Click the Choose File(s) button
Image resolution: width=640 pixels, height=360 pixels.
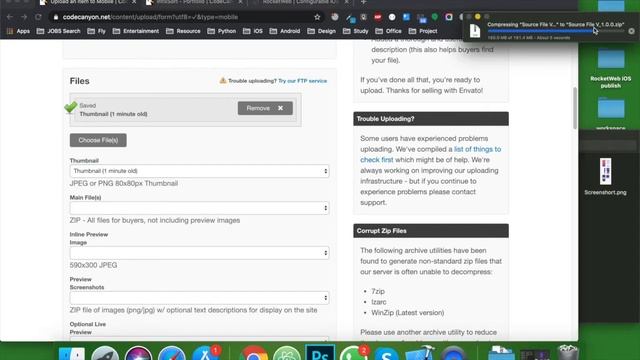point(98,140)
